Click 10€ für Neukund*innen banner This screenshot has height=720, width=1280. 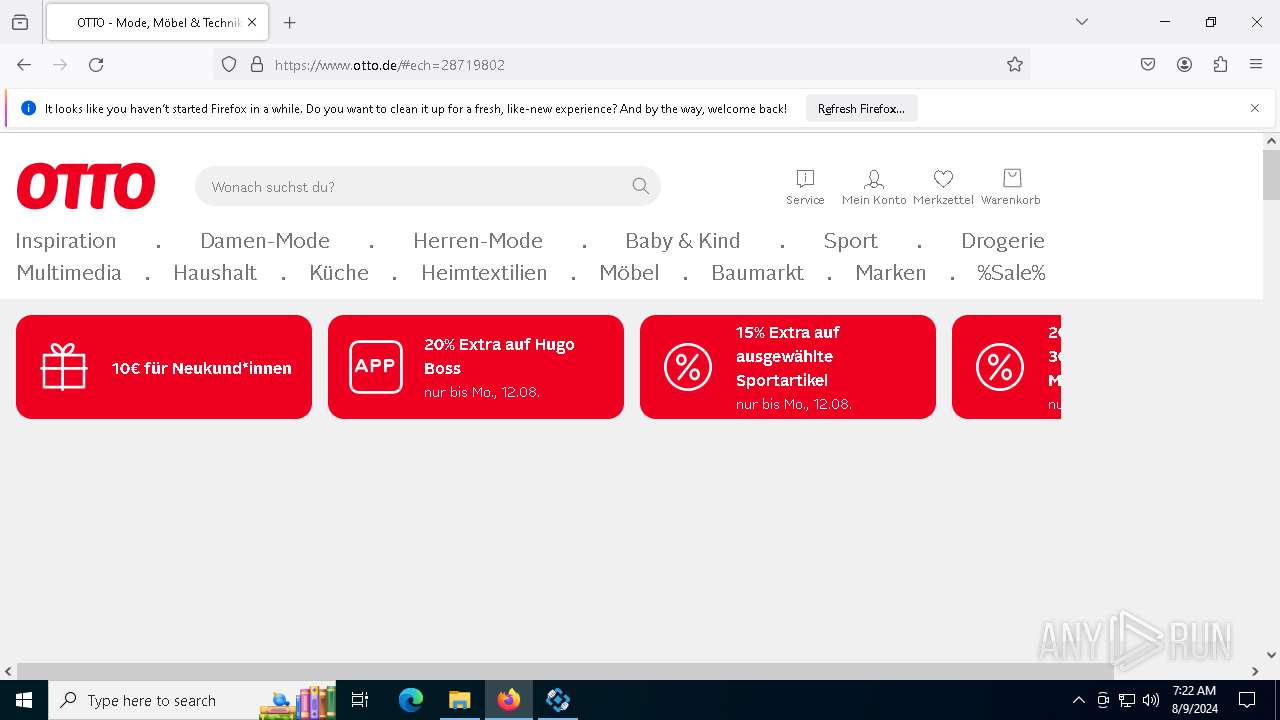tap(164, 367)
